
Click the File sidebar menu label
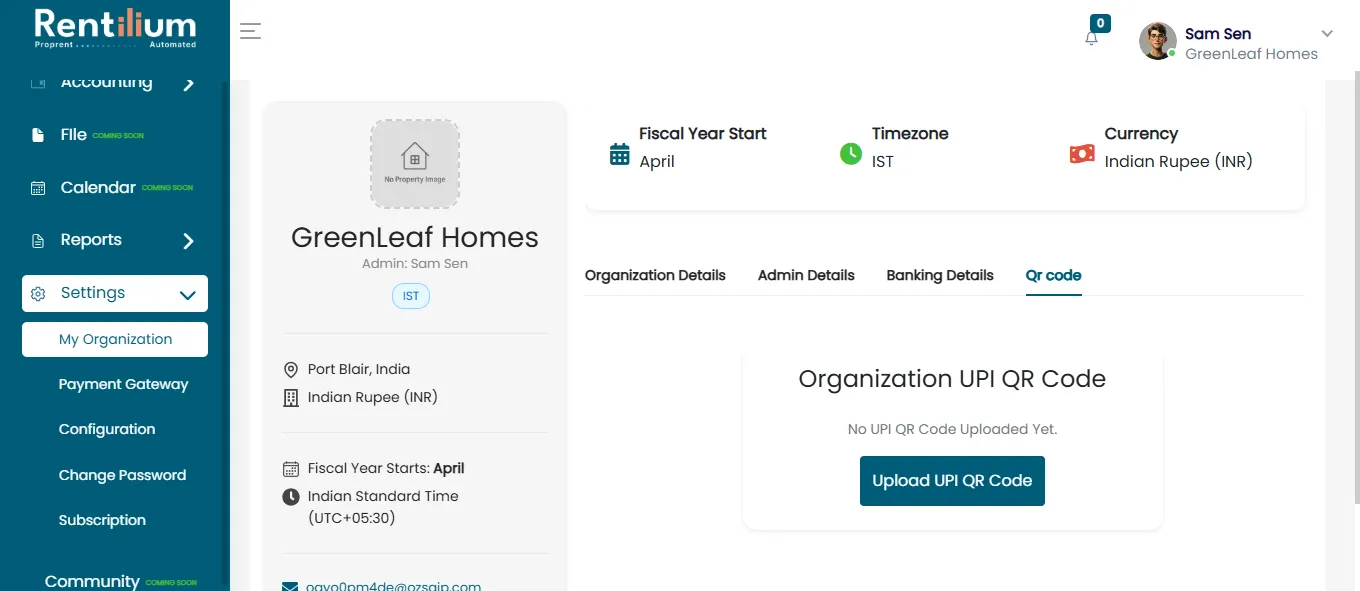click(74, 135)
